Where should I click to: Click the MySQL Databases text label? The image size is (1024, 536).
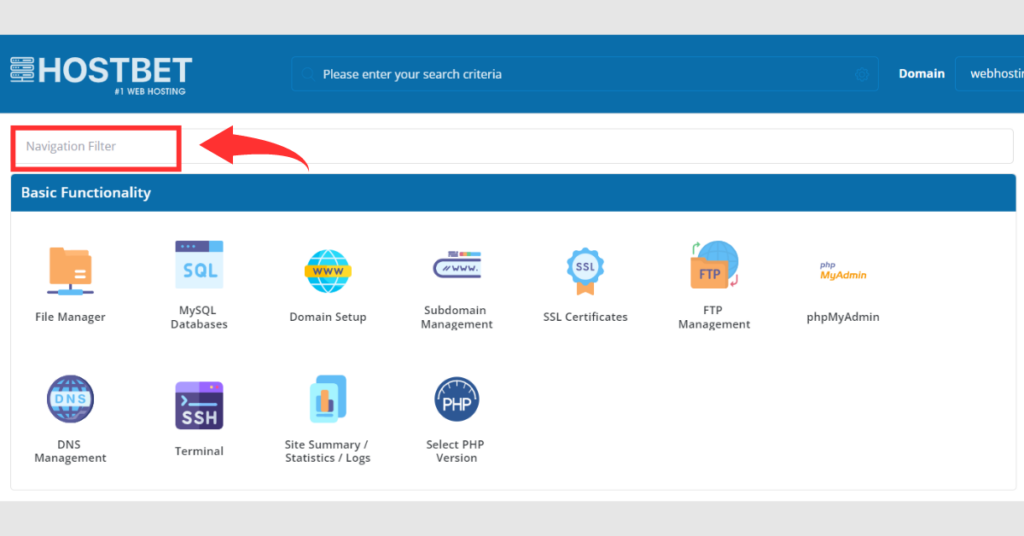point(199,317)
